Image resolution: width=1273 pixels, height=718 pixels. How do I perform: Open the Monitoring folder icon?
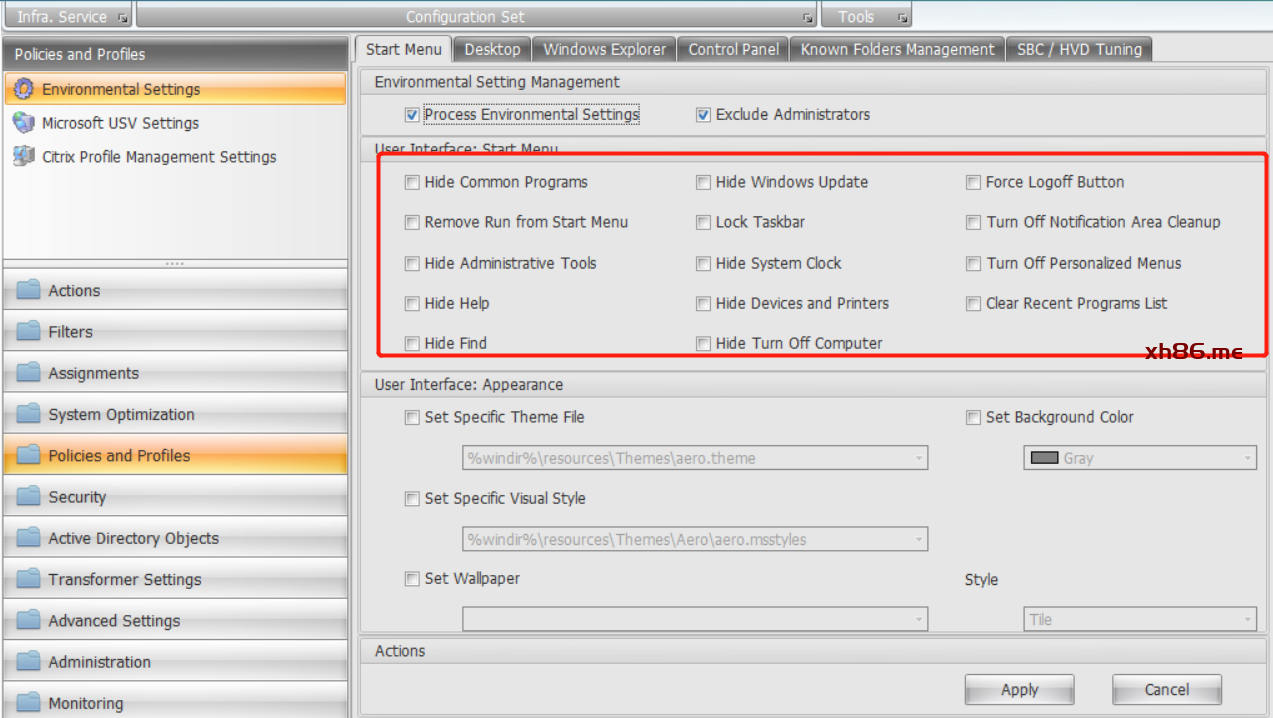(29, 703)
